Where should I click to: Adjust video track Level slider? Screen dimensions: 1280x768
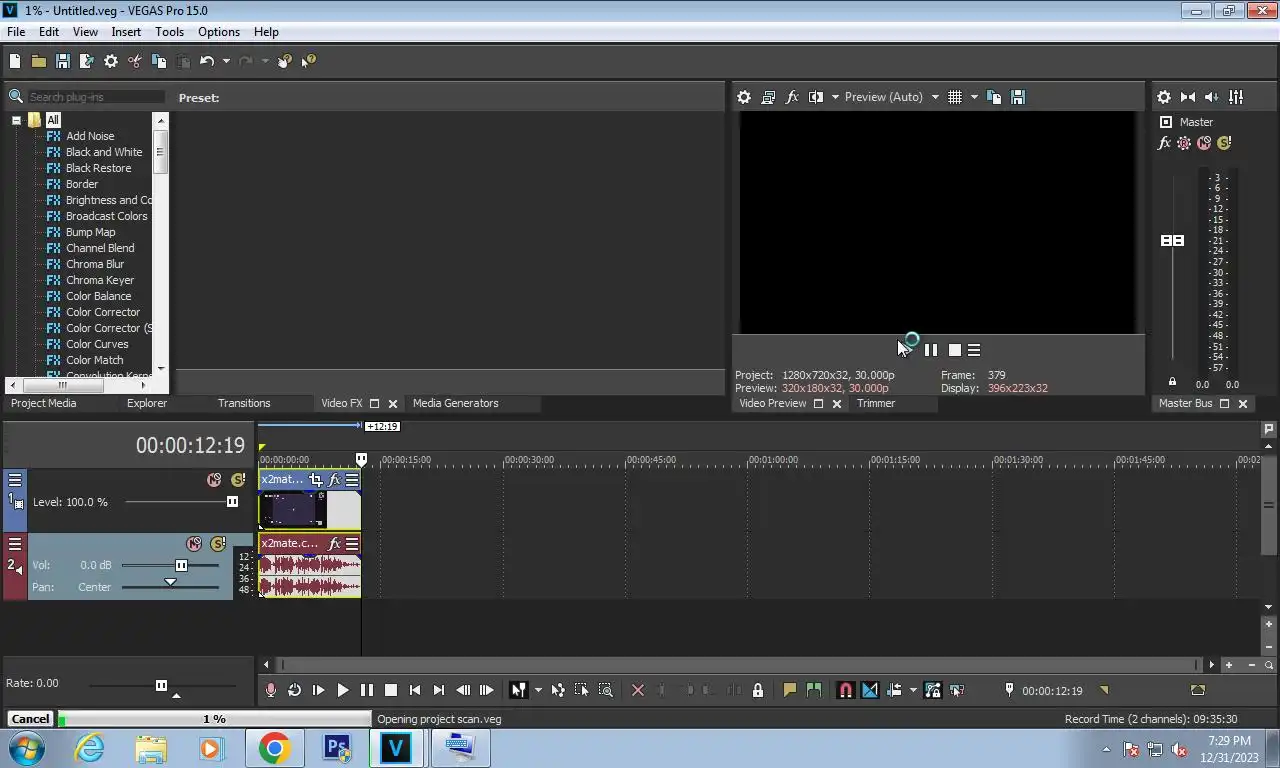(x=232, y=502)
